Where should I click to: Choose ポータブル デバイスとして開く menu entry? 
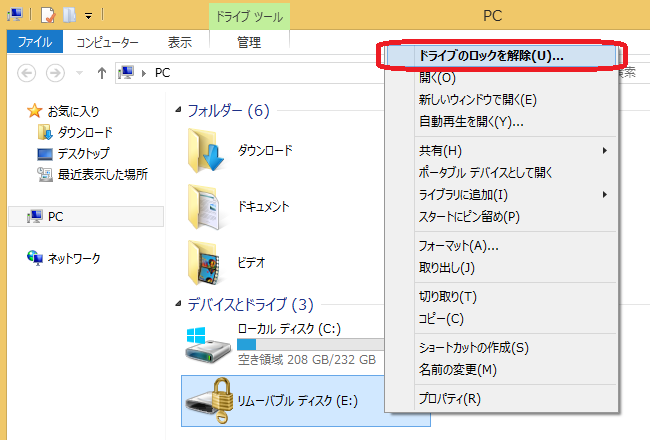[x=502, y=173]
